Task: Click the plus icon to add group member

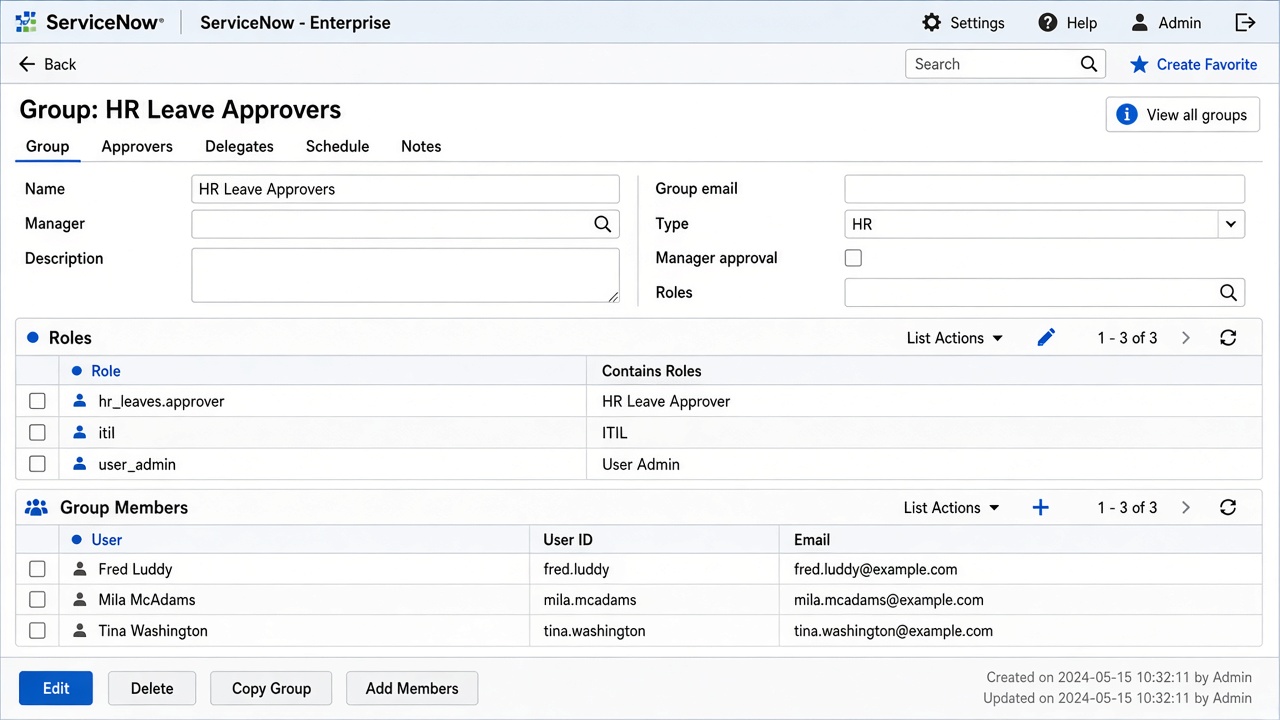Action: 1040,508
